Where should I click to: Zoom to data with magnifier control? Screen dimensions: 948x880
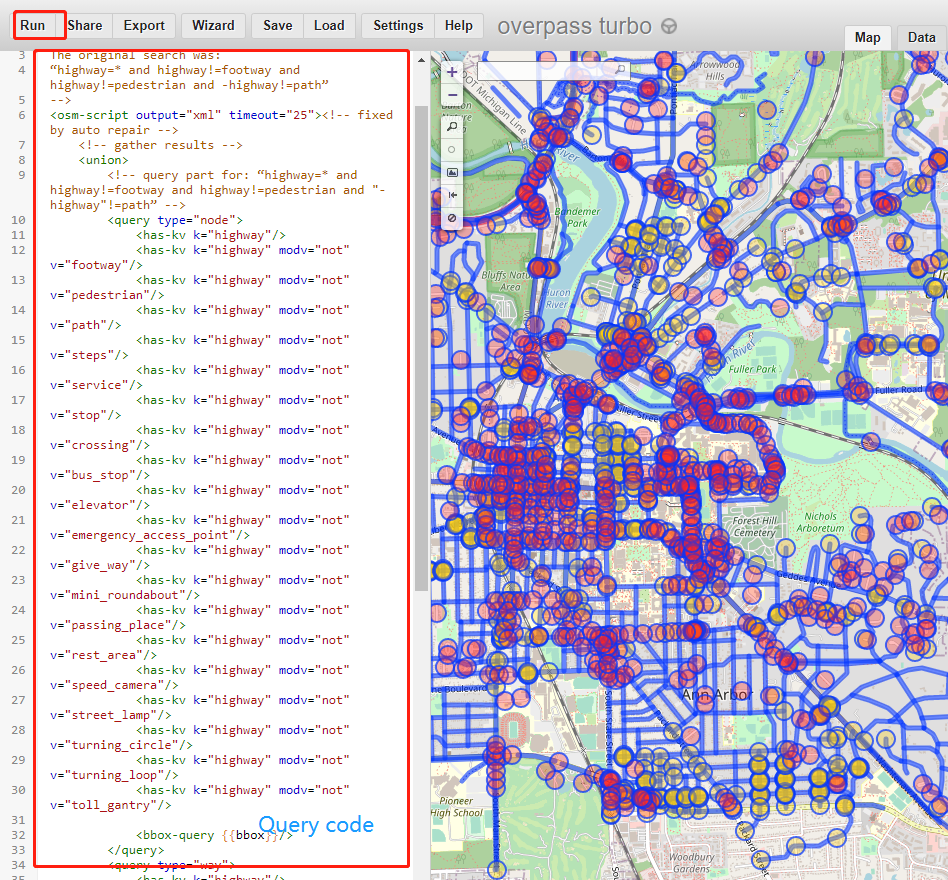[452, 126]
